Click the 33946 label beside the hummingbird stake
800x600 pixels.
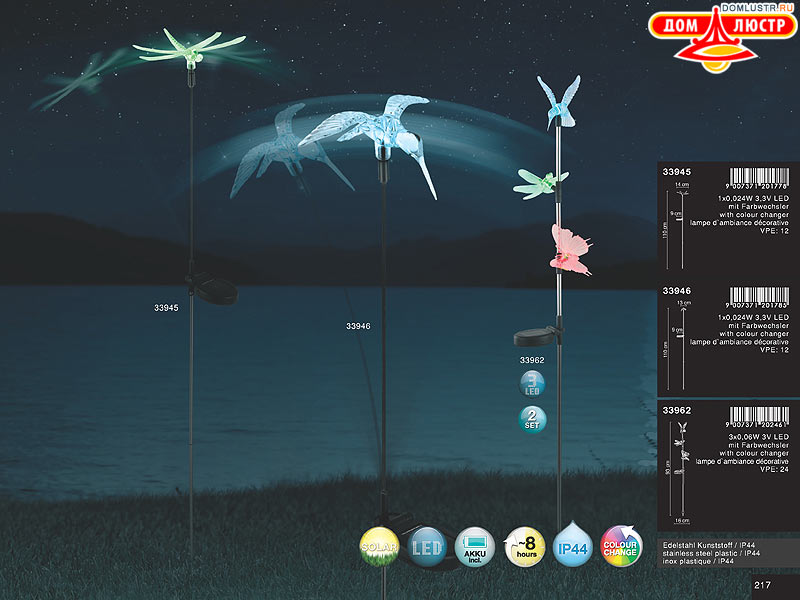358,326
